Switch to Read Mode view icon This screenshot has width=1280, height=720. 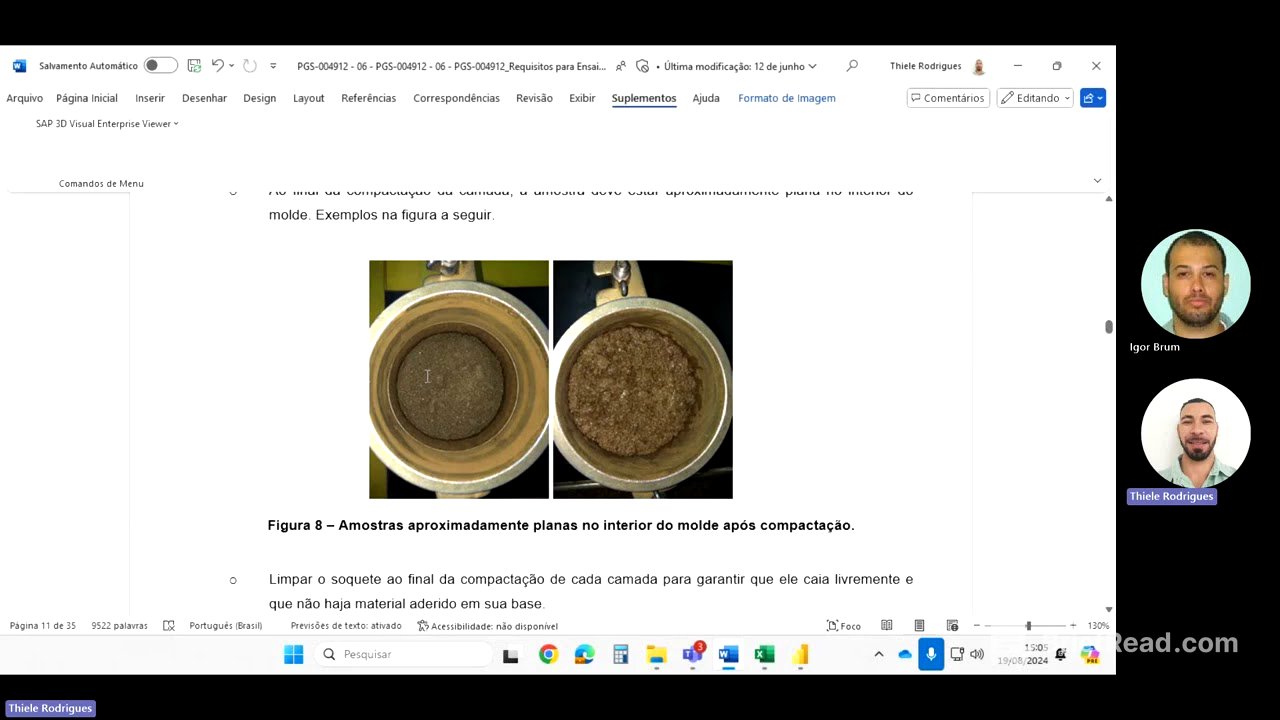click(887, 626)
